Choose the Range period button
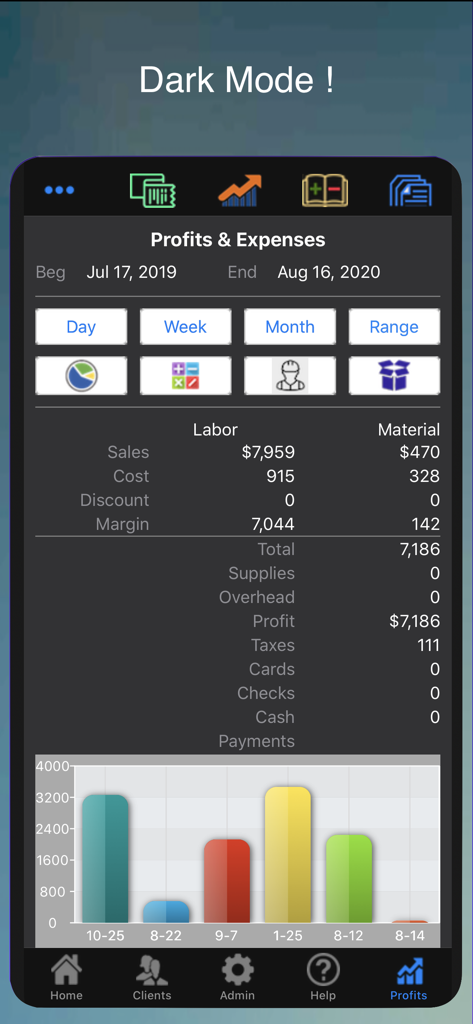 click(394, 327)
